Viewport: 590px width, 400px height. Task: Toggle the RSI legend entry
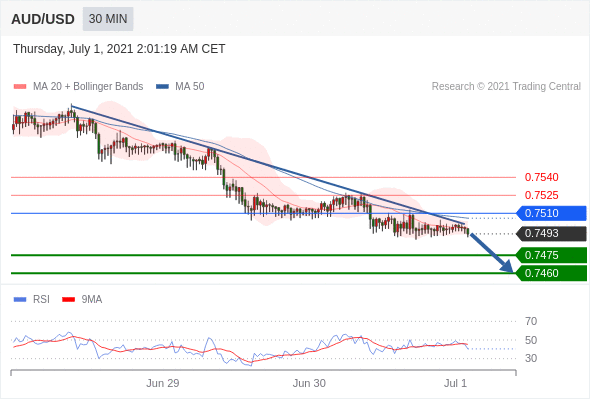(x=31, y=300)
